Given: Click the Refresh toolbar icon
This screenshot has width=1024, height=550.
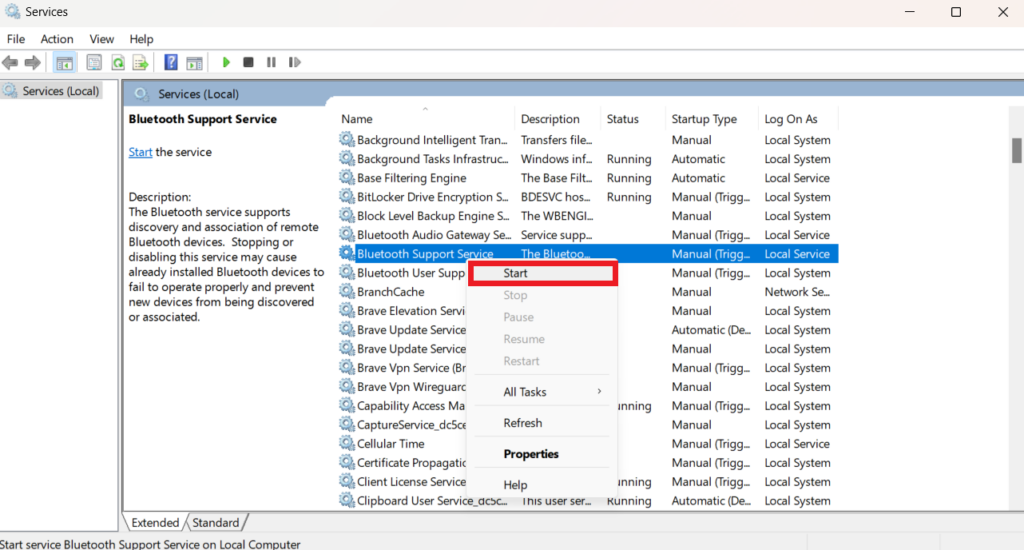Looking at the screenshot, I should click(118, 63).
